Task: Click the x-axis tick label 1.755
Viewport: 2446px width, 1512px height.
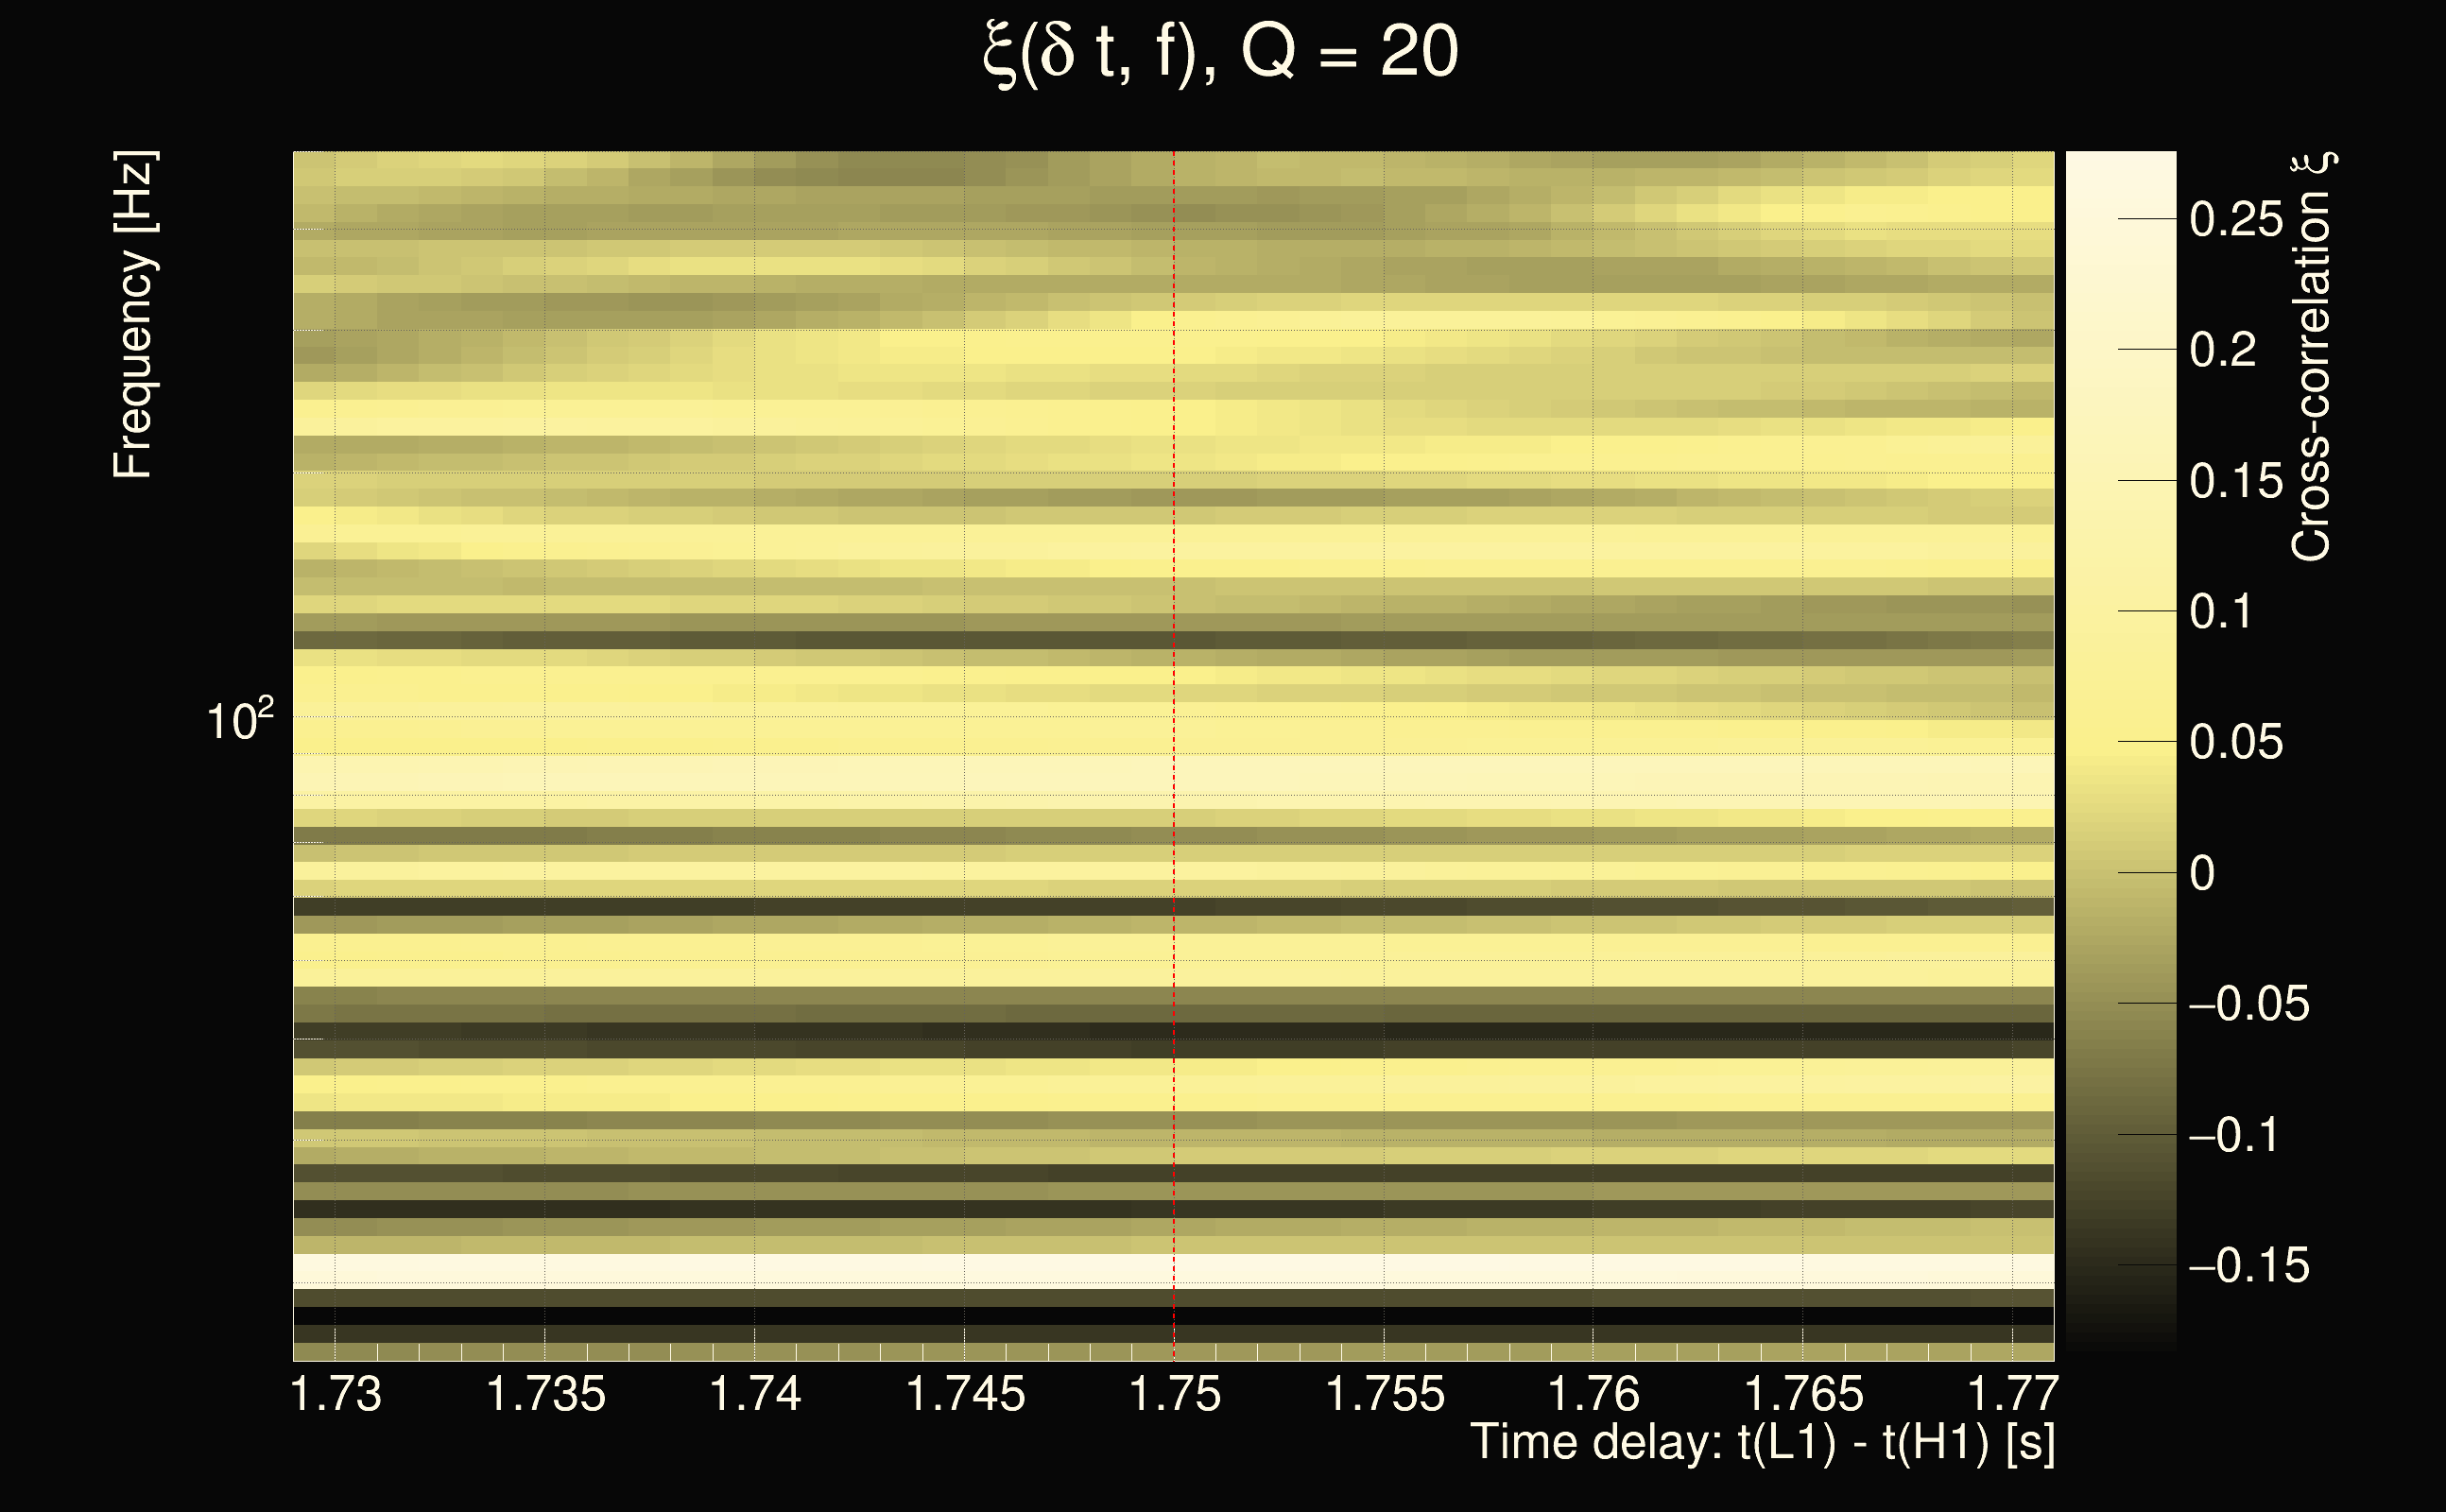Action: (1385, 1394)
